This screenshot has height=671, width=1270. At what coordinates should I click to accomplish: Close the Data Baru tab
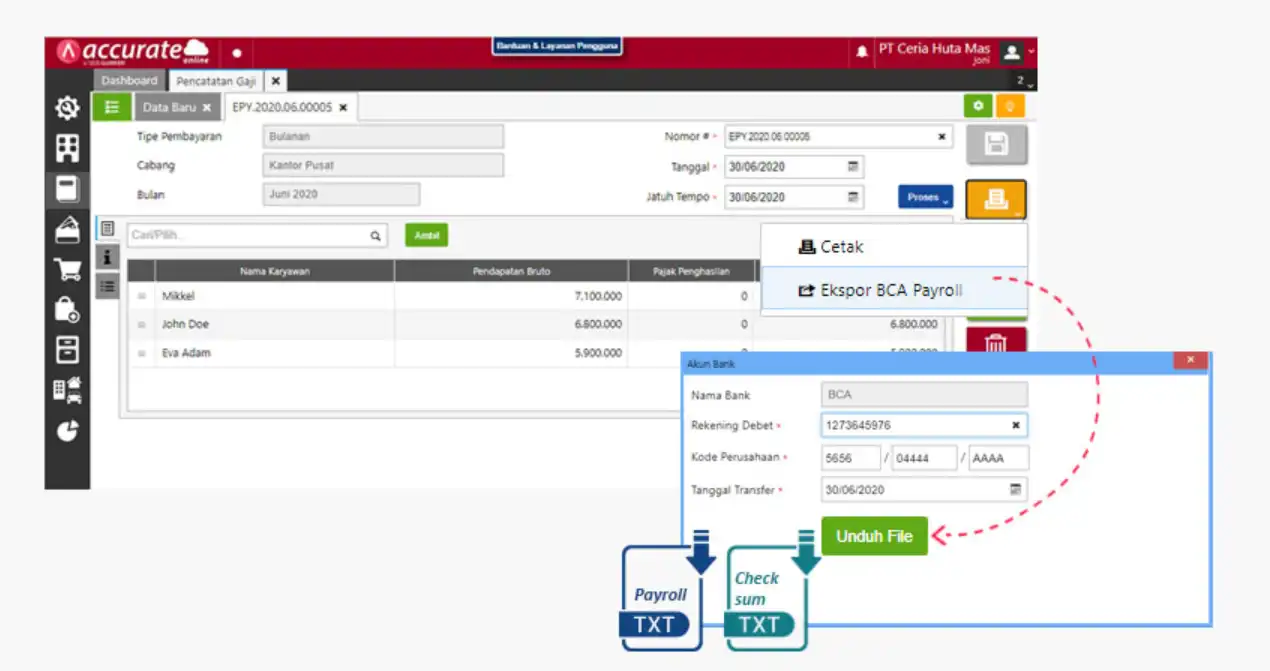pyautogui.click(x=207, y=107)
